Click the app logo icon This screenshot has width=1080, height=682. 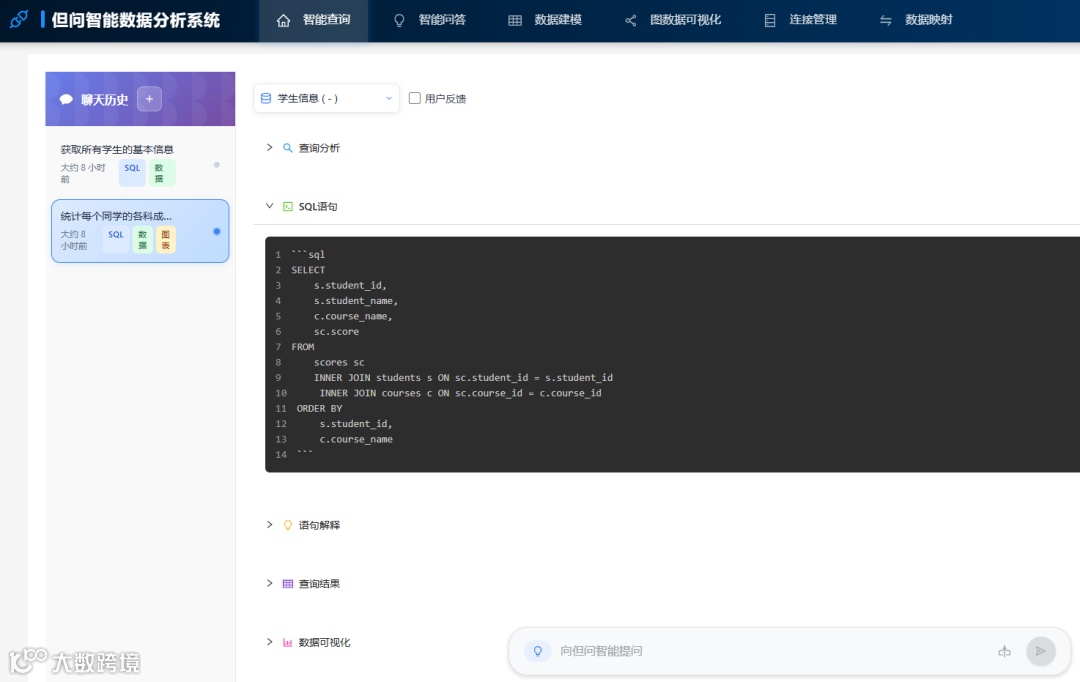[x=19, y=19]
